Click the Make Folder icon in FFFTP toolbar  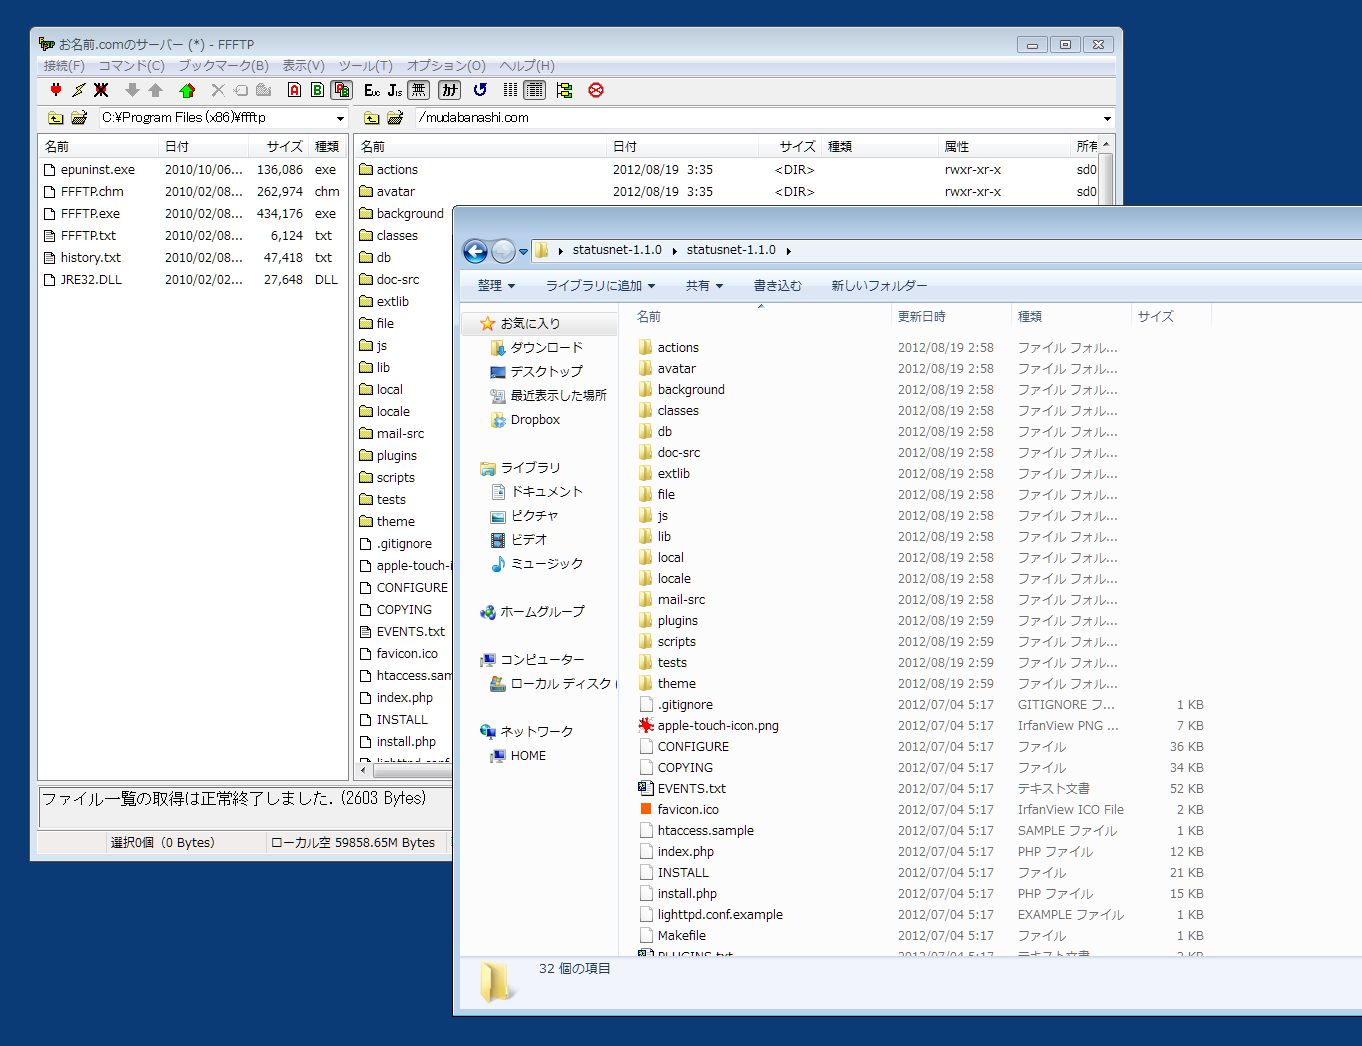[x=264, y=90]
